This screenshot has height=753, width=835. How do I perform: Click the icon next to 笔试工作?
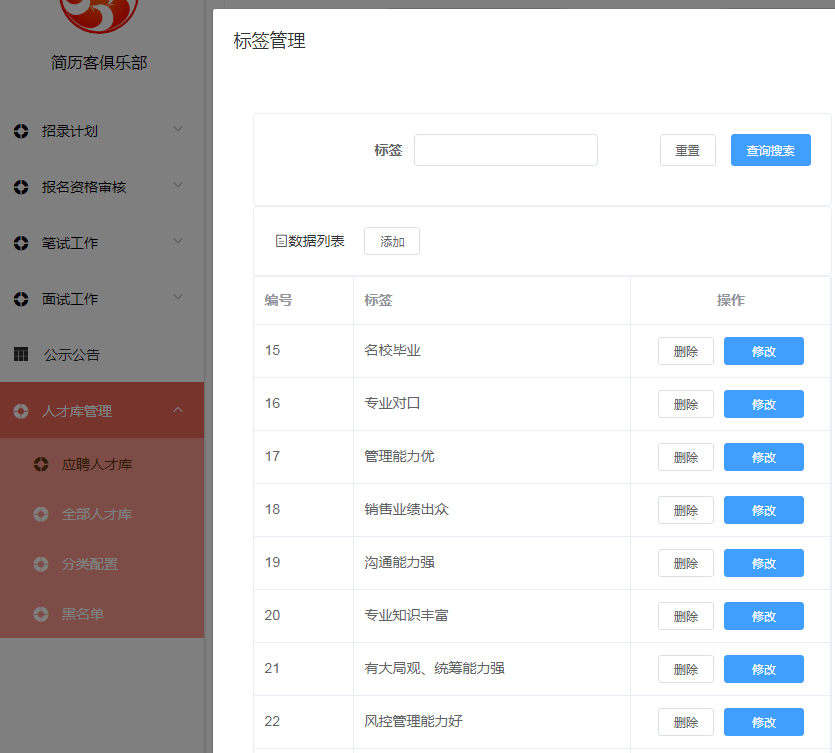tap(21, 243)
